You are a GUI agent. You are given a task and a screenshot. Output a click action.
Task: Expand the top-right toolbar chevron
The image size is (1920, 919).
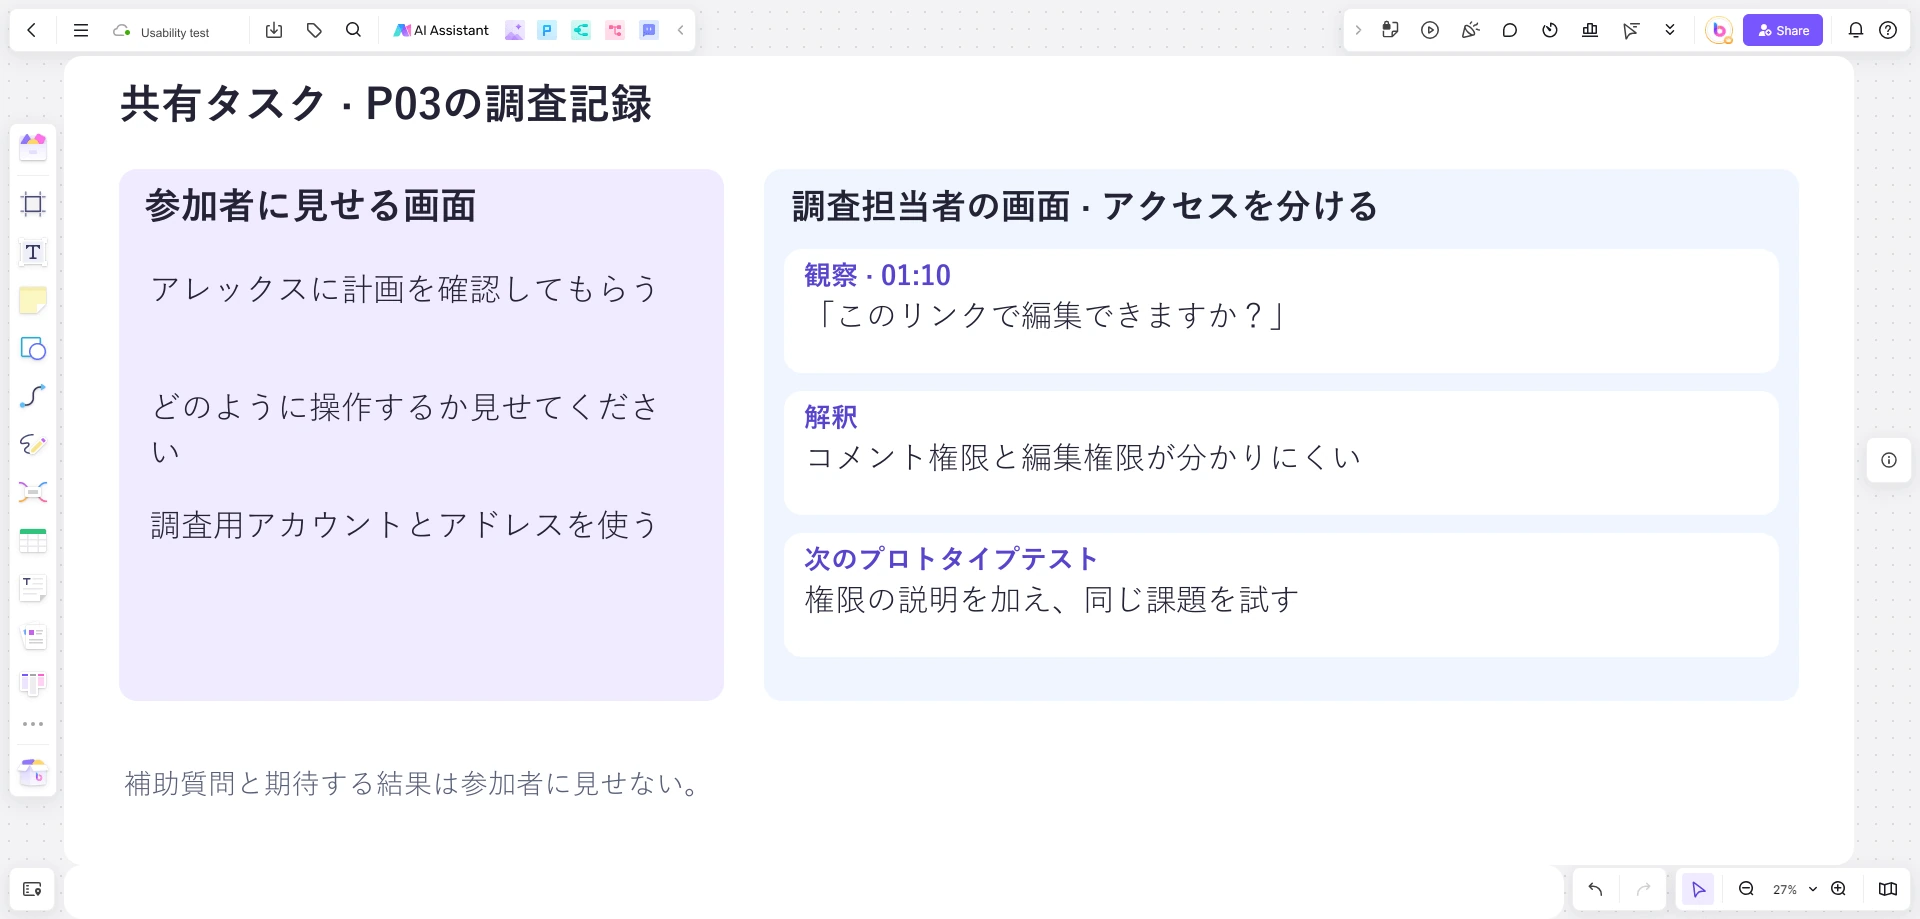point(1358,30)
